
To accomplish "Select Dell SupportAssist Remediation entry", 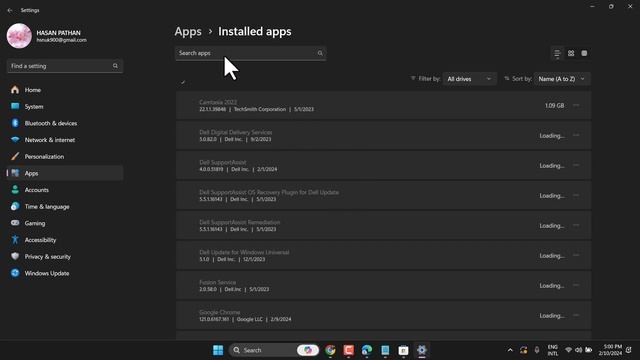I will [x=383, y=225].
